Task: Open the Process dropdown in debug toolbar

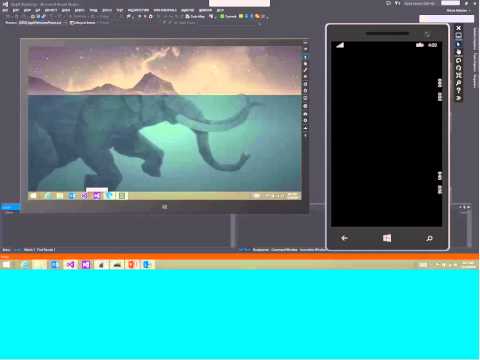Action: [39, 23]
